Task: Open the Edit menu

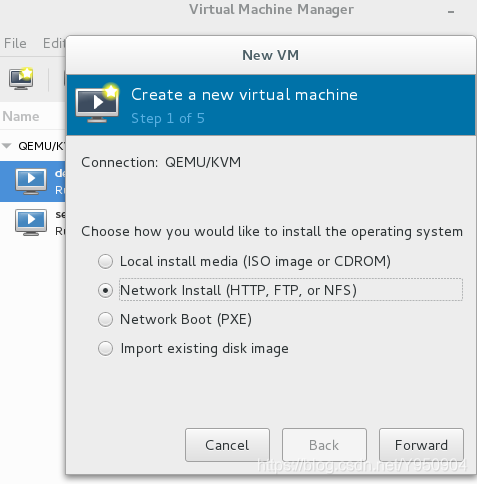Action: tap(54, 43)
